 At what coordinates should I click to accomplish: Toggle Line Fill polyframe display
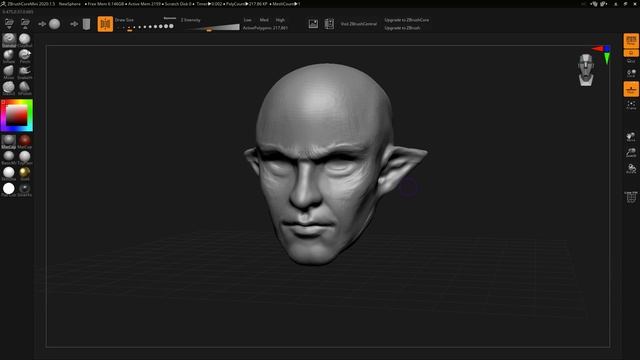(631, 197)
